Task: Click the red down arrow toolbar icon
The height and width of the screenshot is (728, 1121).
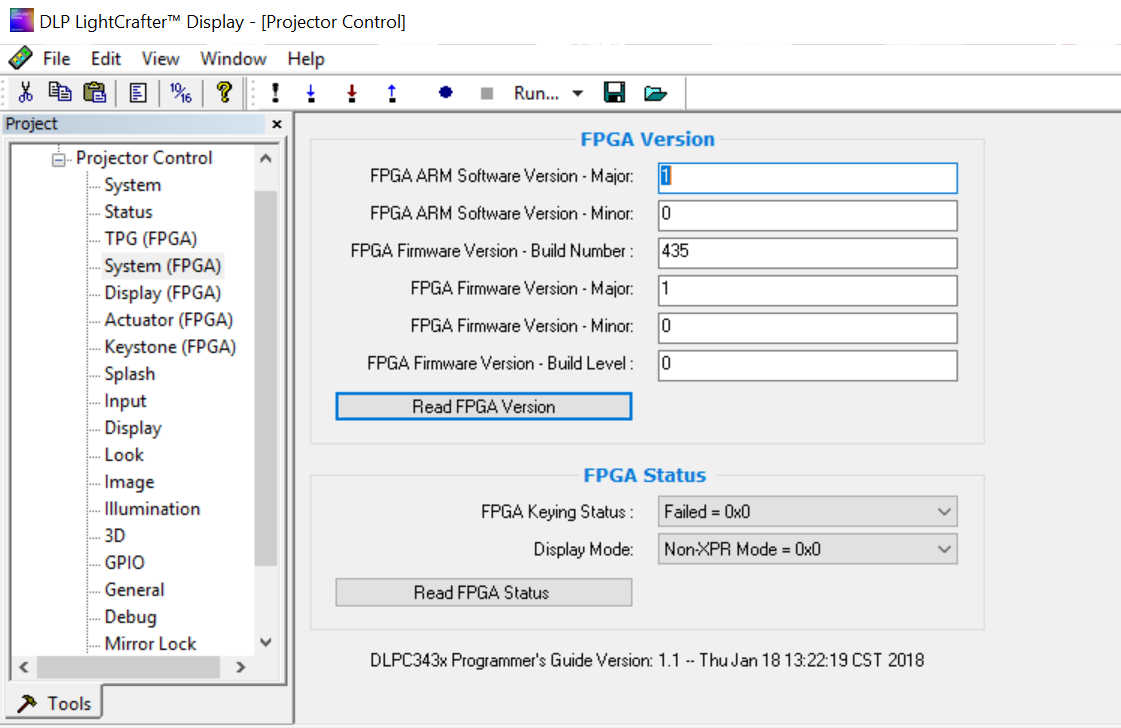Action: pos(352,93)
